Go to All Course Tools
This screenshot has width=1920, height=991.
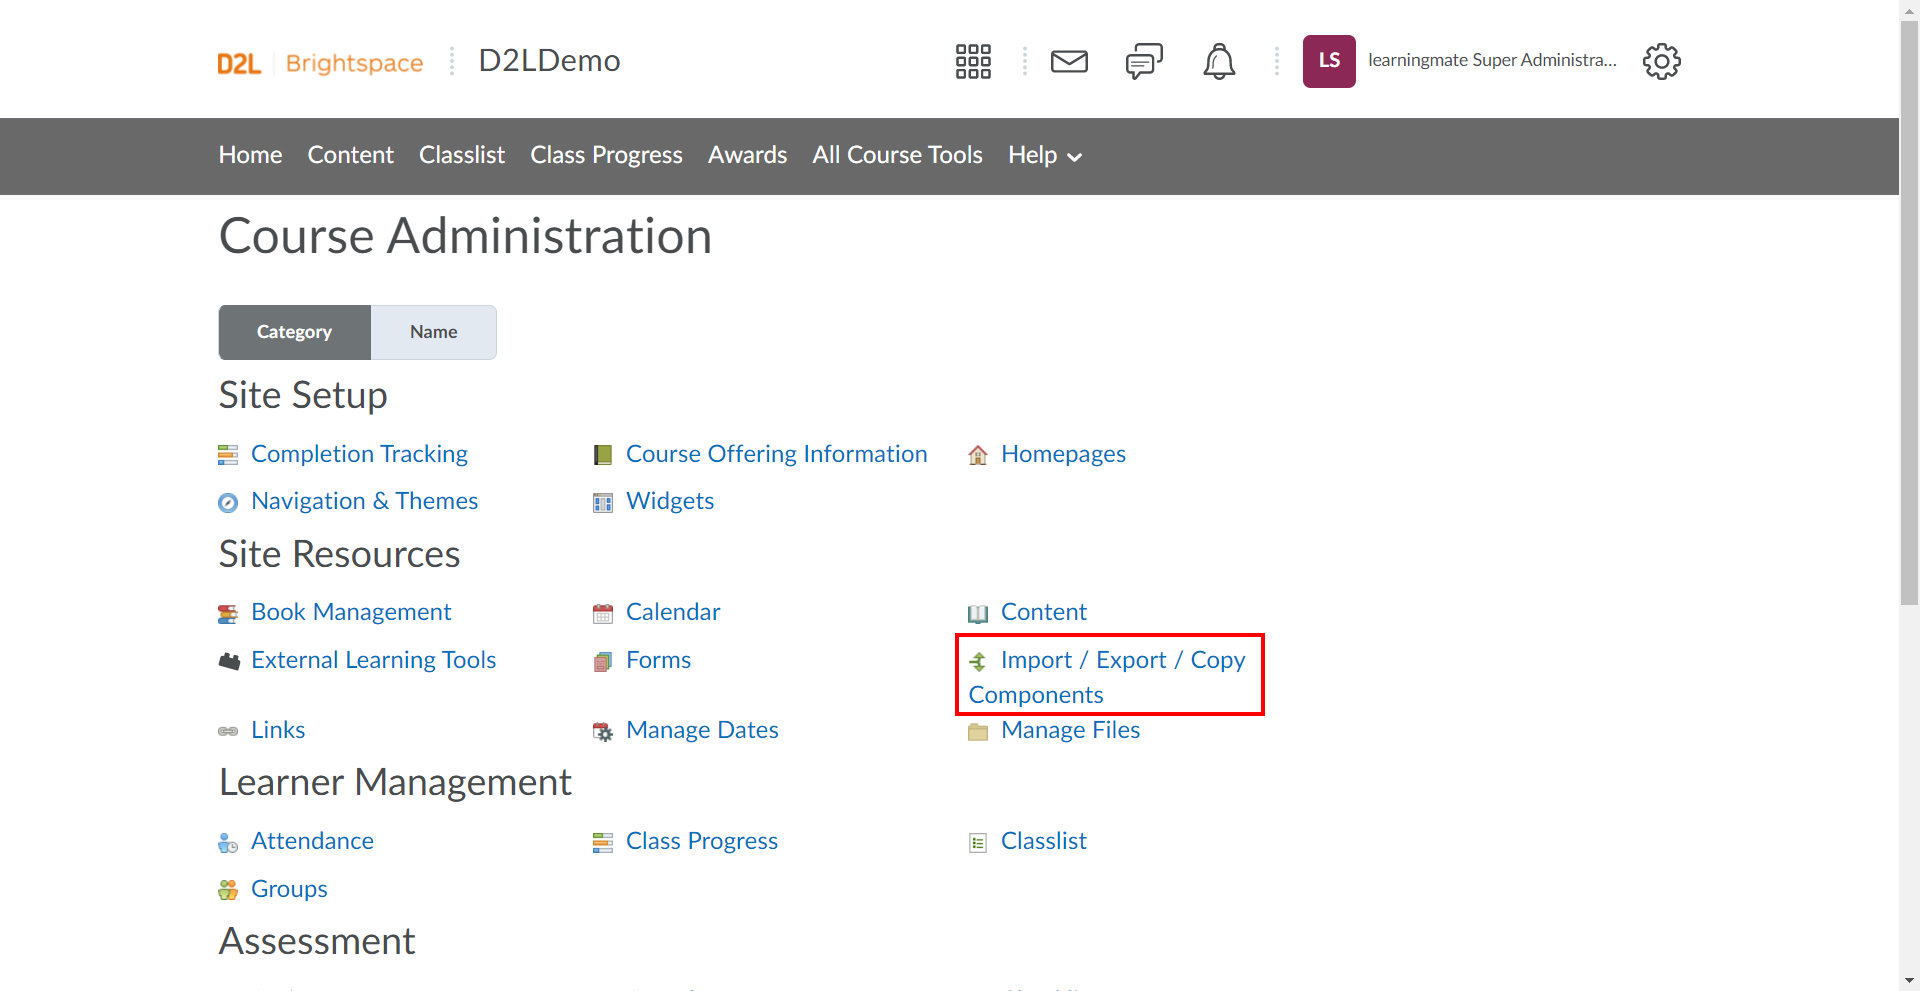(897, 156)
